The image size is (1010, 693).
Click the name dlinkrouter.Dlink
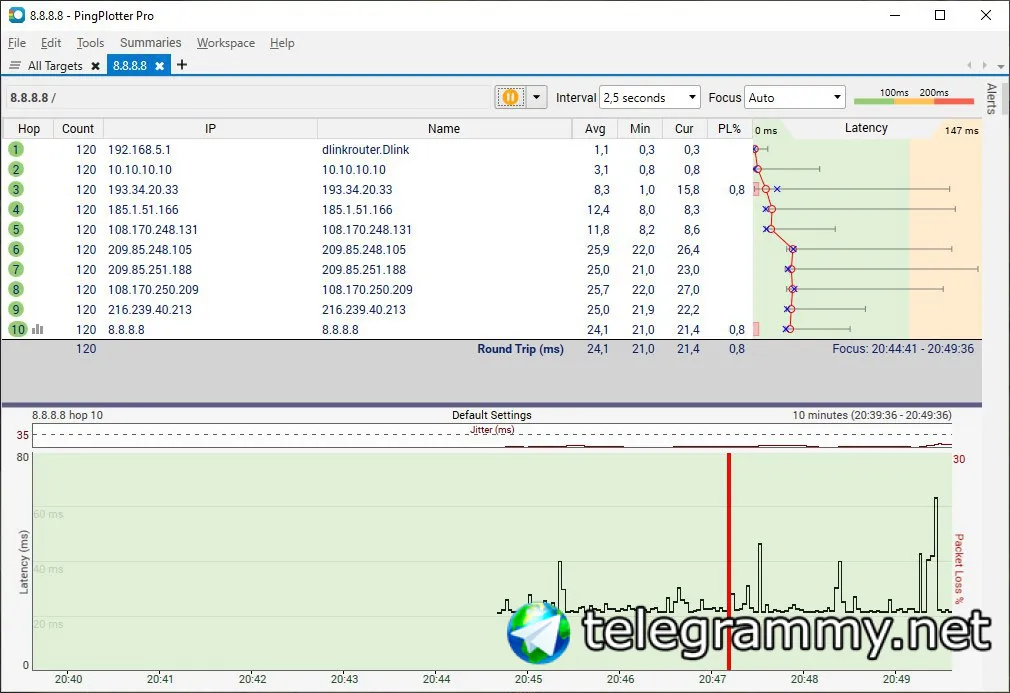(x=365, y=149)
